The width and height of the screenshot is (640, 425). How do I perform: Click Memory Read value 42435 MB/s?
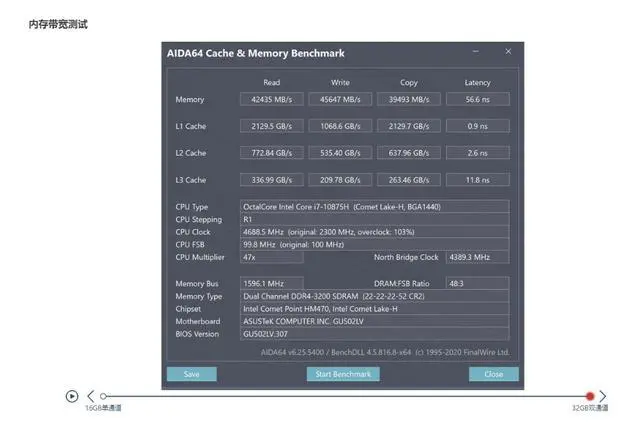(272, 99)
